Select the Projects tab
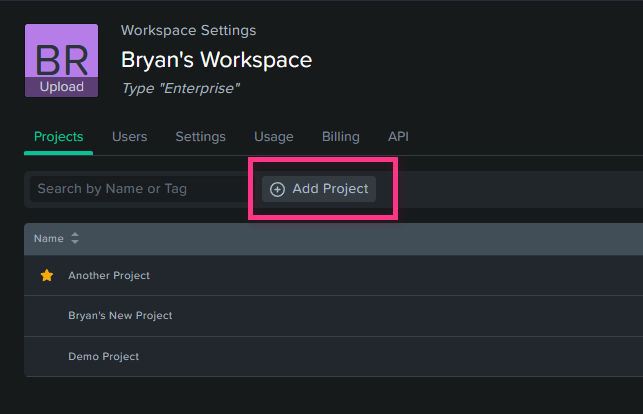The width and height of the screenshot is (643, 414). coord(59,136)
